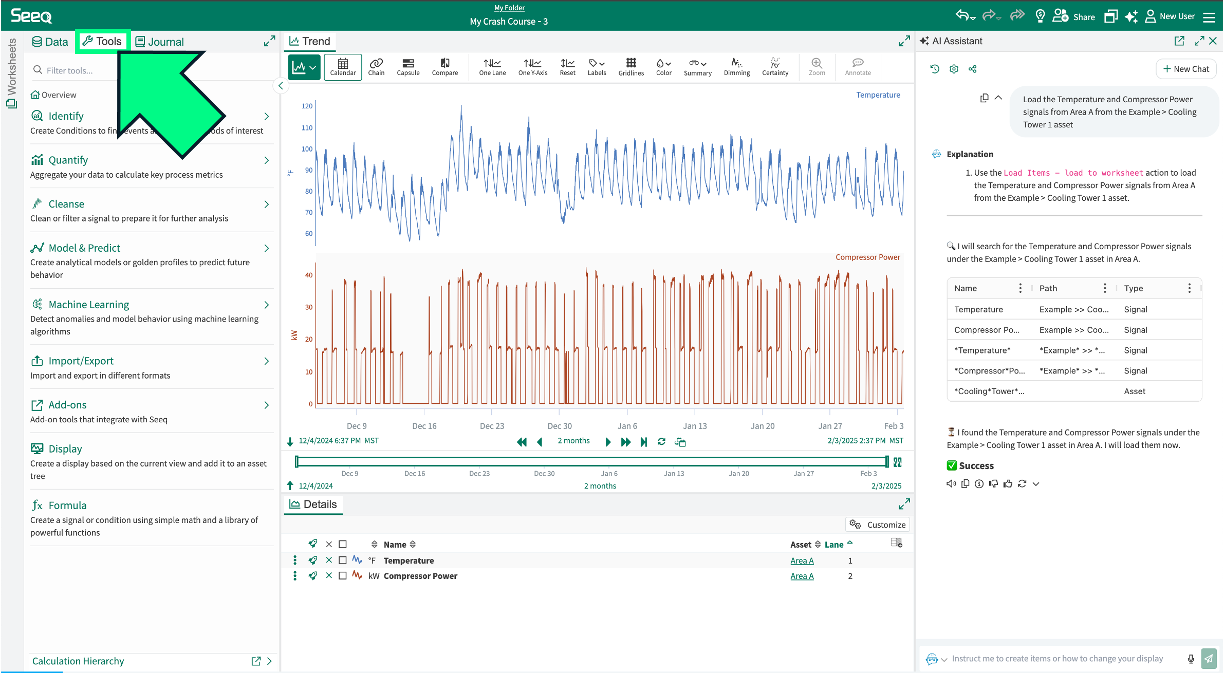Check the Temperature signal checkbox
This screenshot has width=1224, height=674.
tap(343, 561)
